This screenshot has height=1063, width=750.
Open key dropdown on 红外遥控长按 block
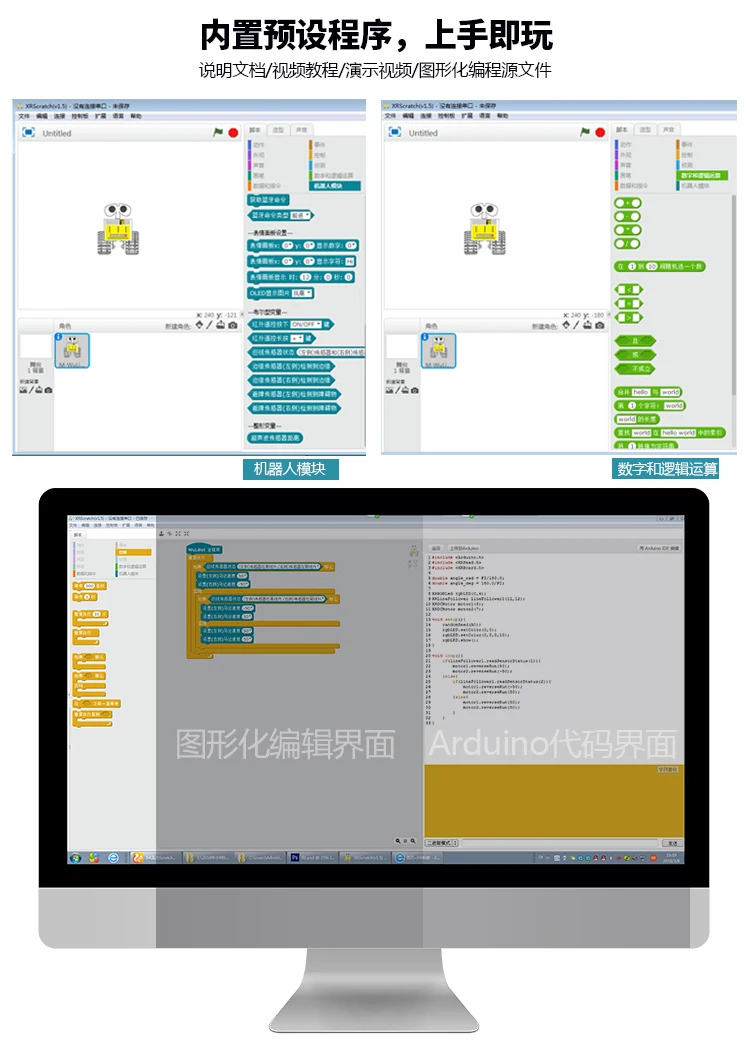pos(297,338)
